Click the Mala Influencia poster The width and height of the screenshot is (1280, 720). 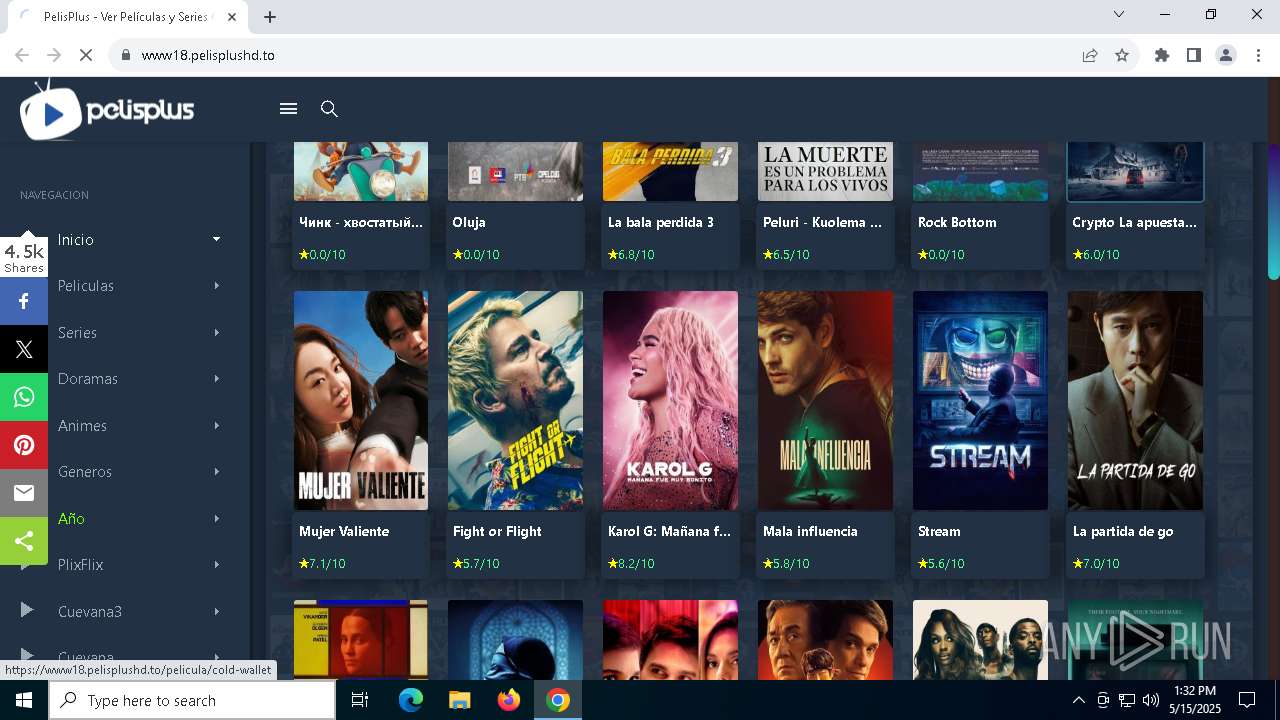[825, 400]
